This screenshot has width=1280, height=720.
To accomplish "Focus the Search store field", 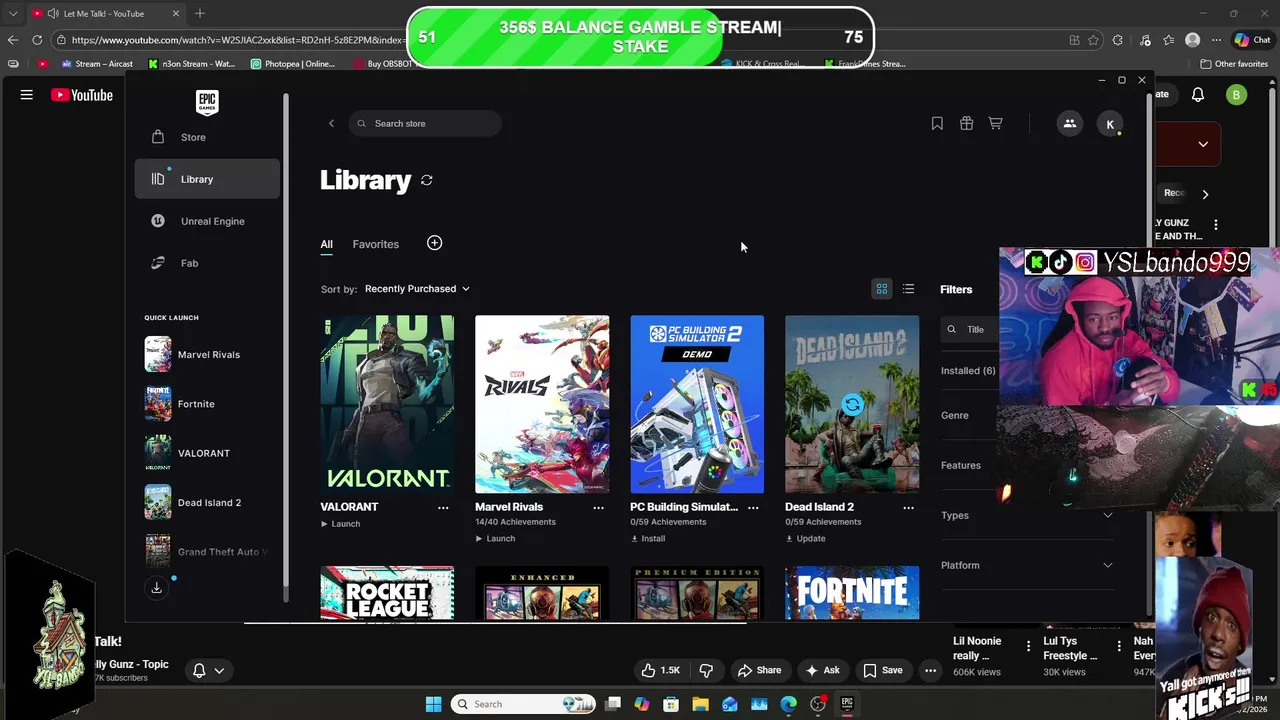I will pyautogui.click(x=426, y=123).
